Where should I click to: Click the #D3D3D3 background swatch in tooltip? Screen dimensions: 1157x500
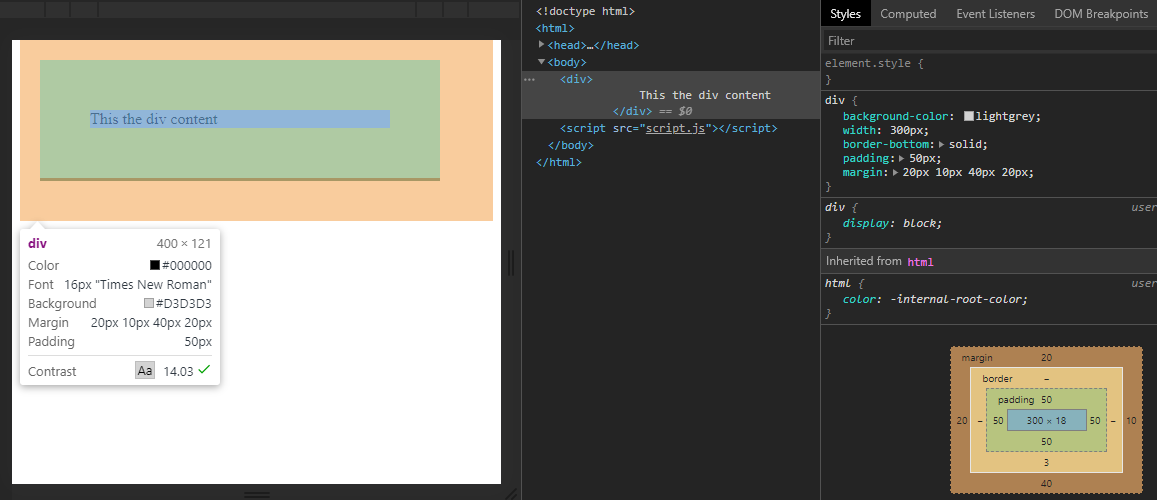[149, 303]
